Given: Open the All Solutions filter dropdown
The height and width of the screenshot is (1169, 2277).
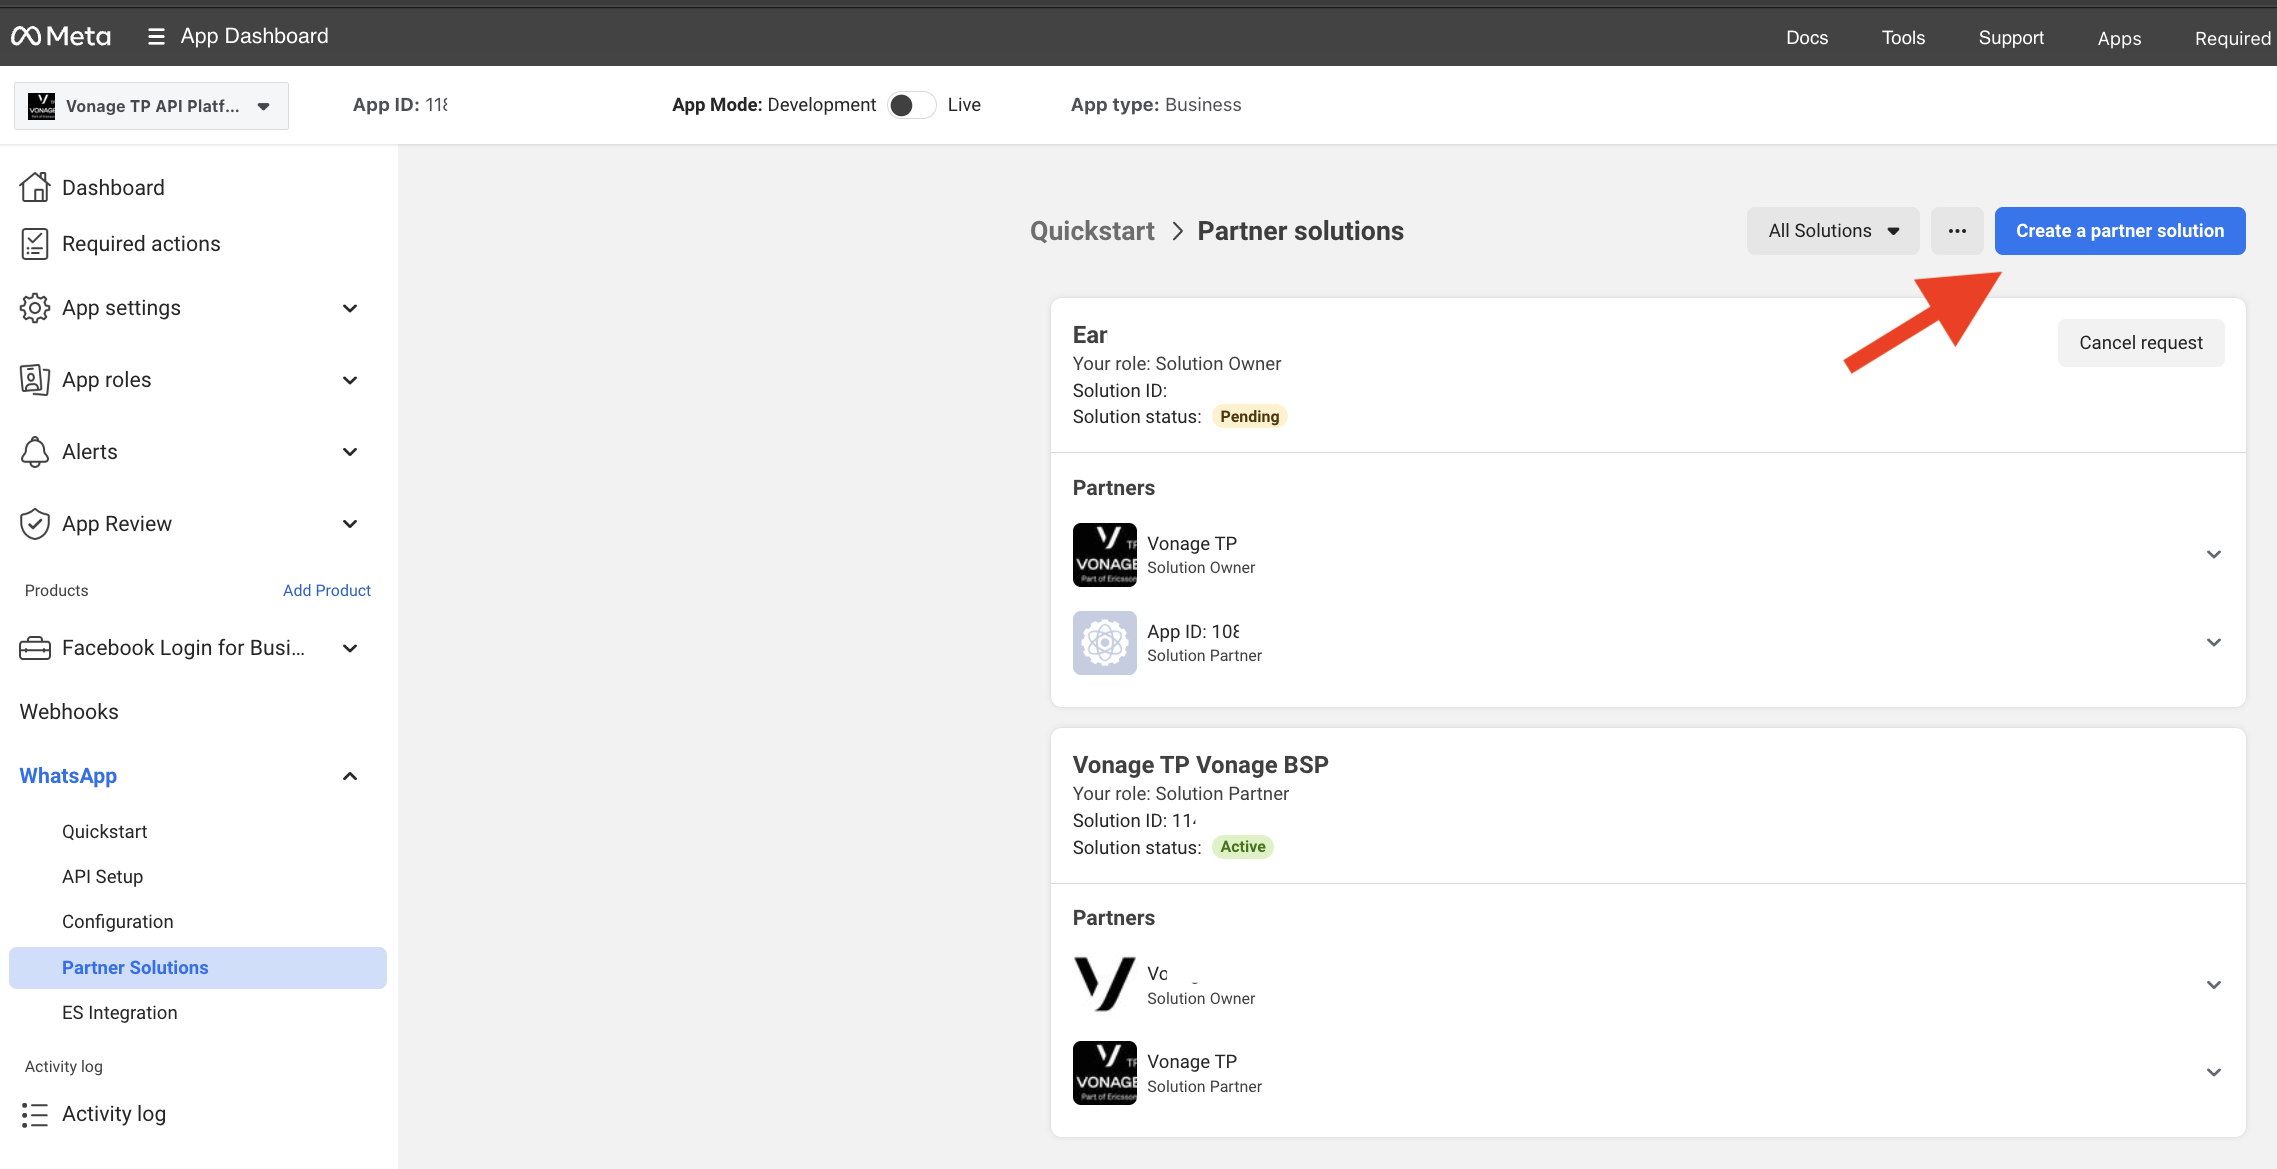Looking at the screenshot, I should pyautogui.click(x=1833, y=231).
